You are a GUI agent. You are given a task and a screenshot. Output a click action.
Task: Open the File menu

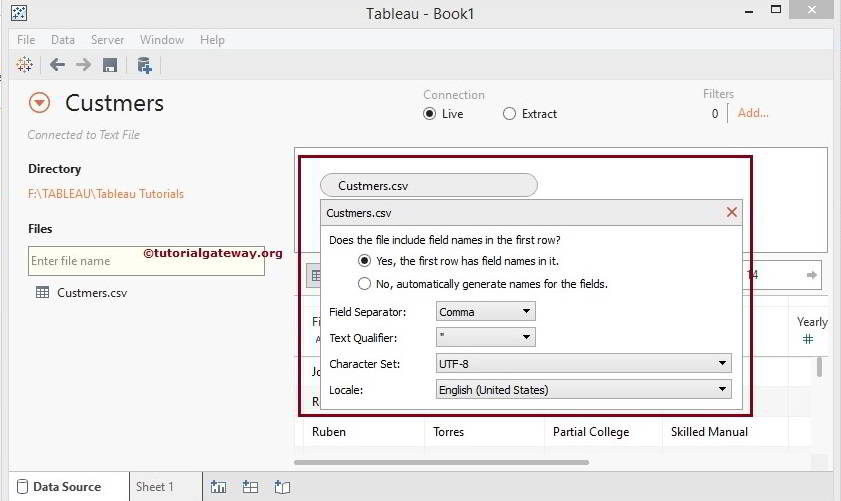pyautogui.click(x=26, y=40)
